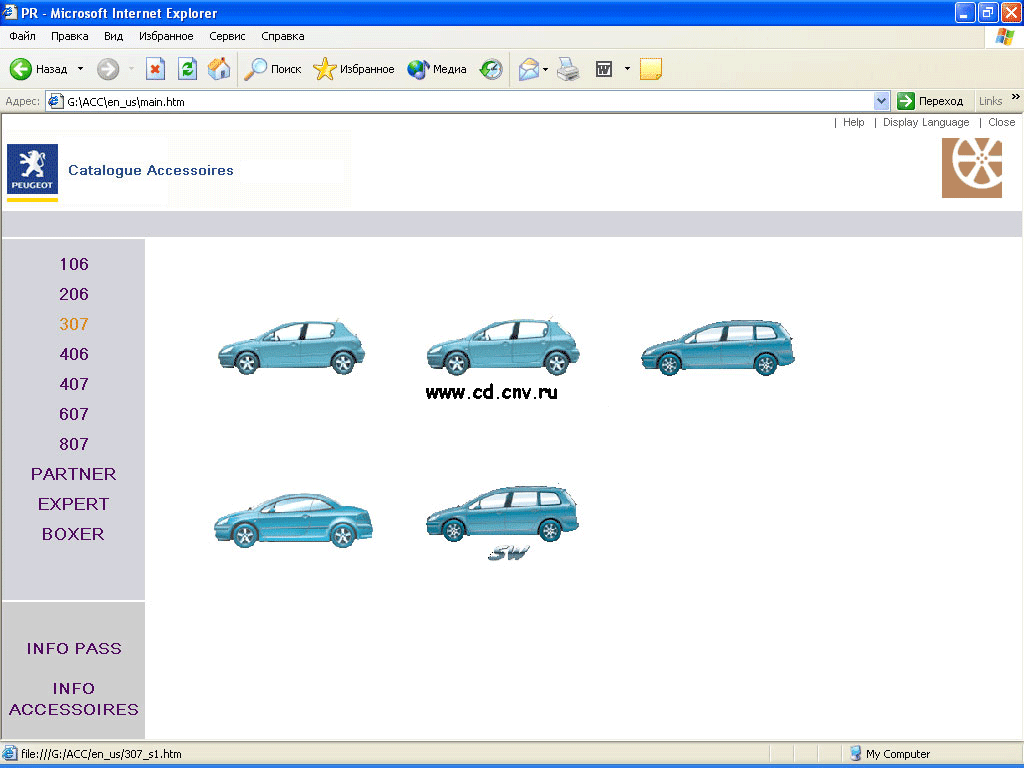Select model 206 in sidebar
Viewport: 1024px width, 768px height.
74,294
